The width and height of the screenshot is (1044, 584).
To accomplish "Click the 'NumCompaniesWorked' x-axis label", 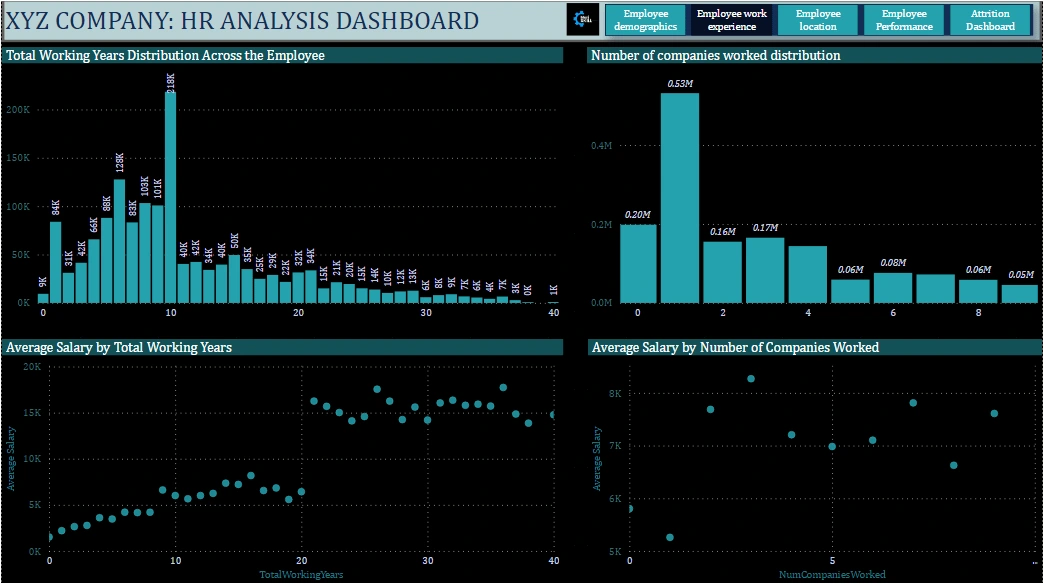I will [832, 574].
